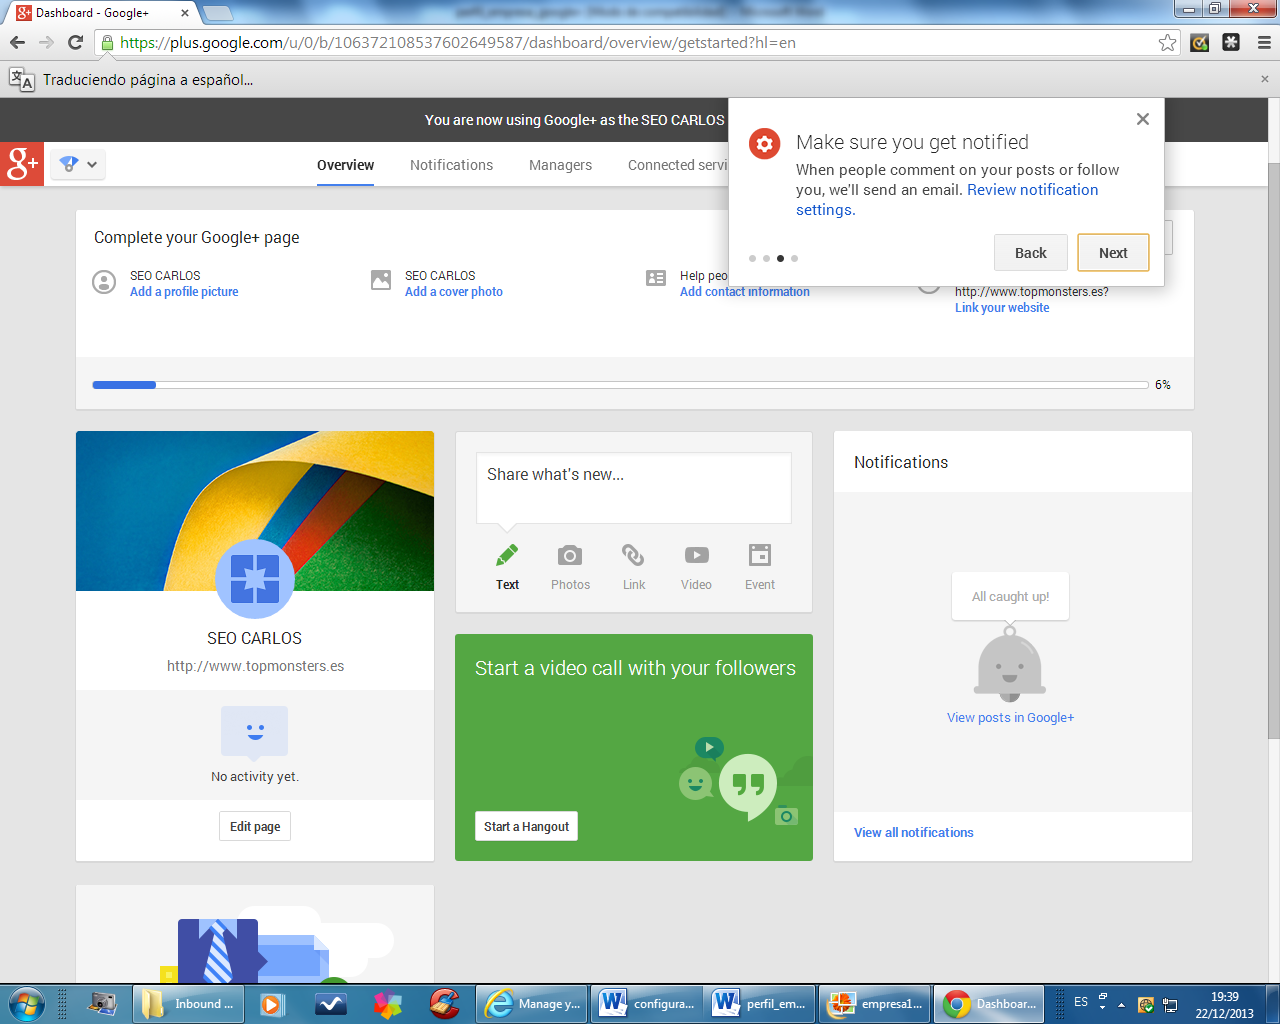Click Add contact information link
The width and height of the screenshot is (1280, 1024).
tap(745, 292)
